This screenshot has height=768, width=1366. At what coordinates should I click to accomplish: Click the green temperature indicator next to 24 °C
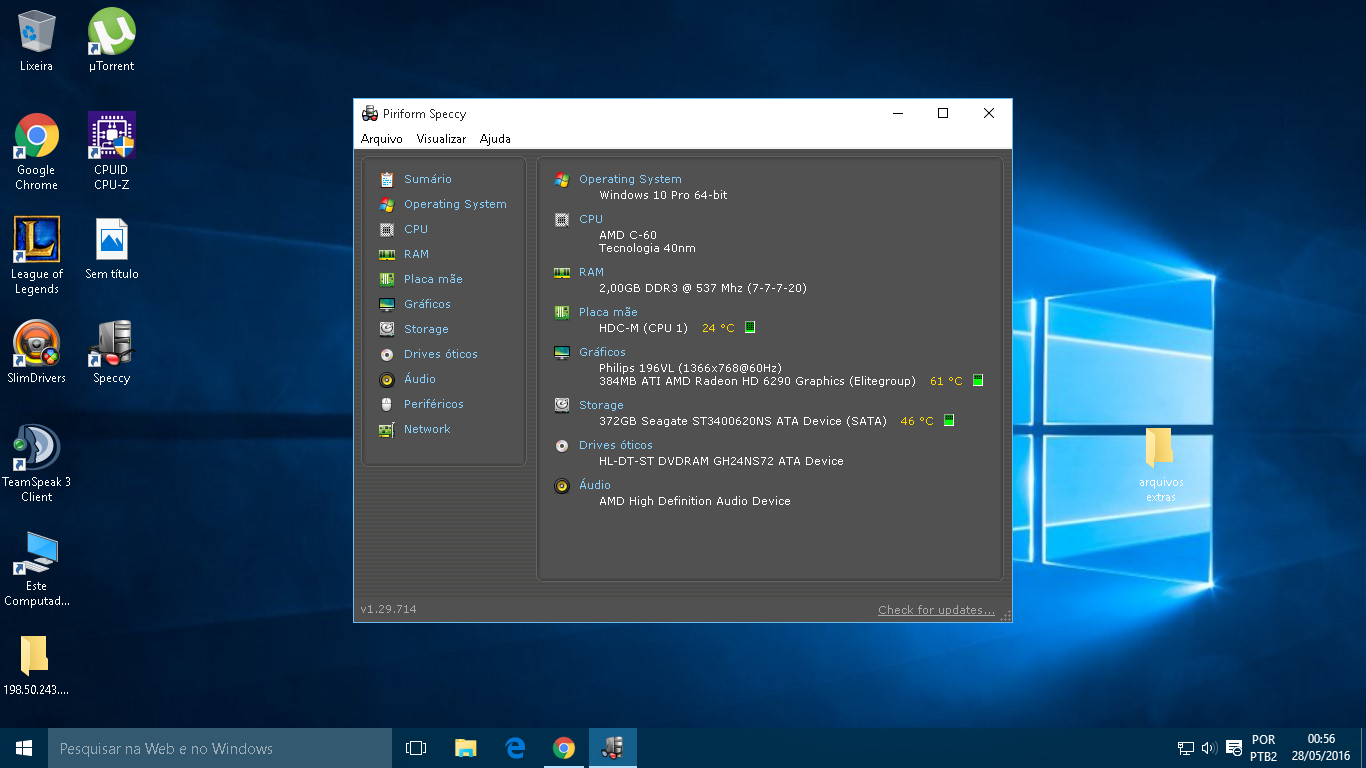point(750,327)
